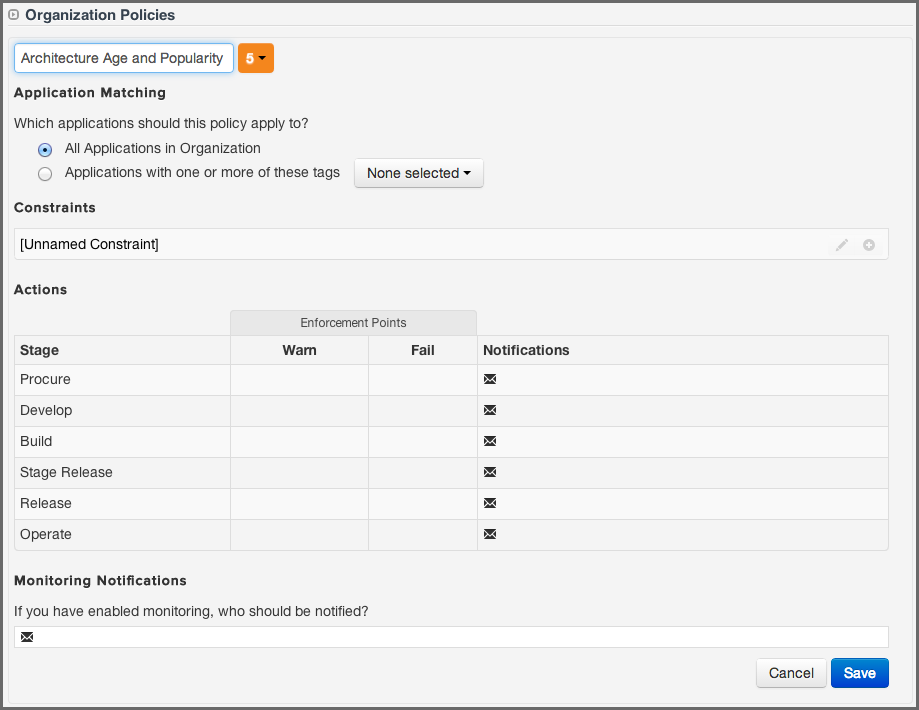Toggle the Warn enforcement point for Procure
The width and height of the screenshot is (919, 710).
click(x=299, y=379)
